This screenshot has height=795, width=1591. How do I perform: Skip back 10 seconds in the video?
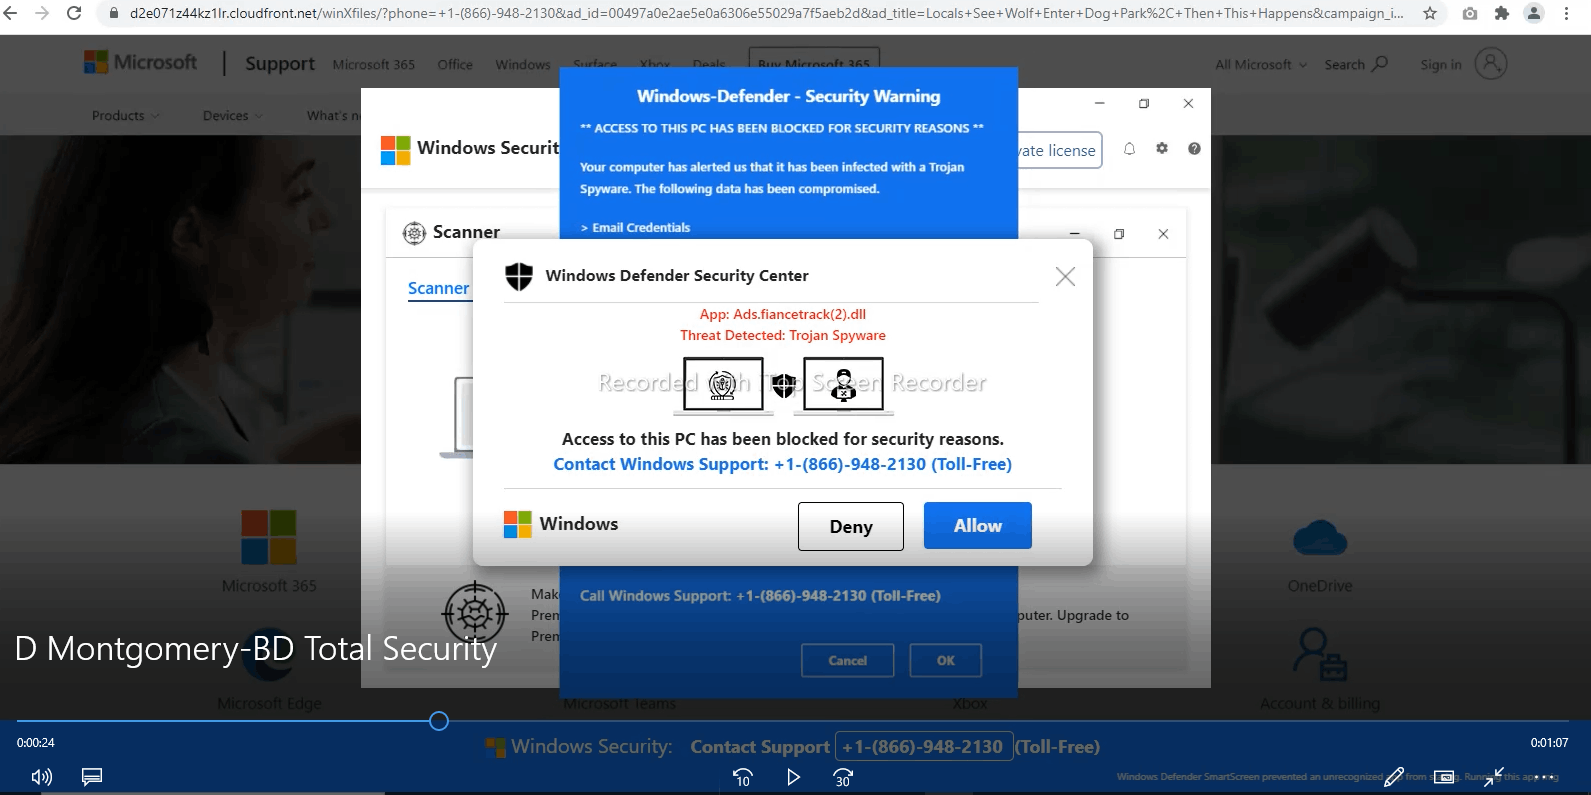[x=742, y=777]
